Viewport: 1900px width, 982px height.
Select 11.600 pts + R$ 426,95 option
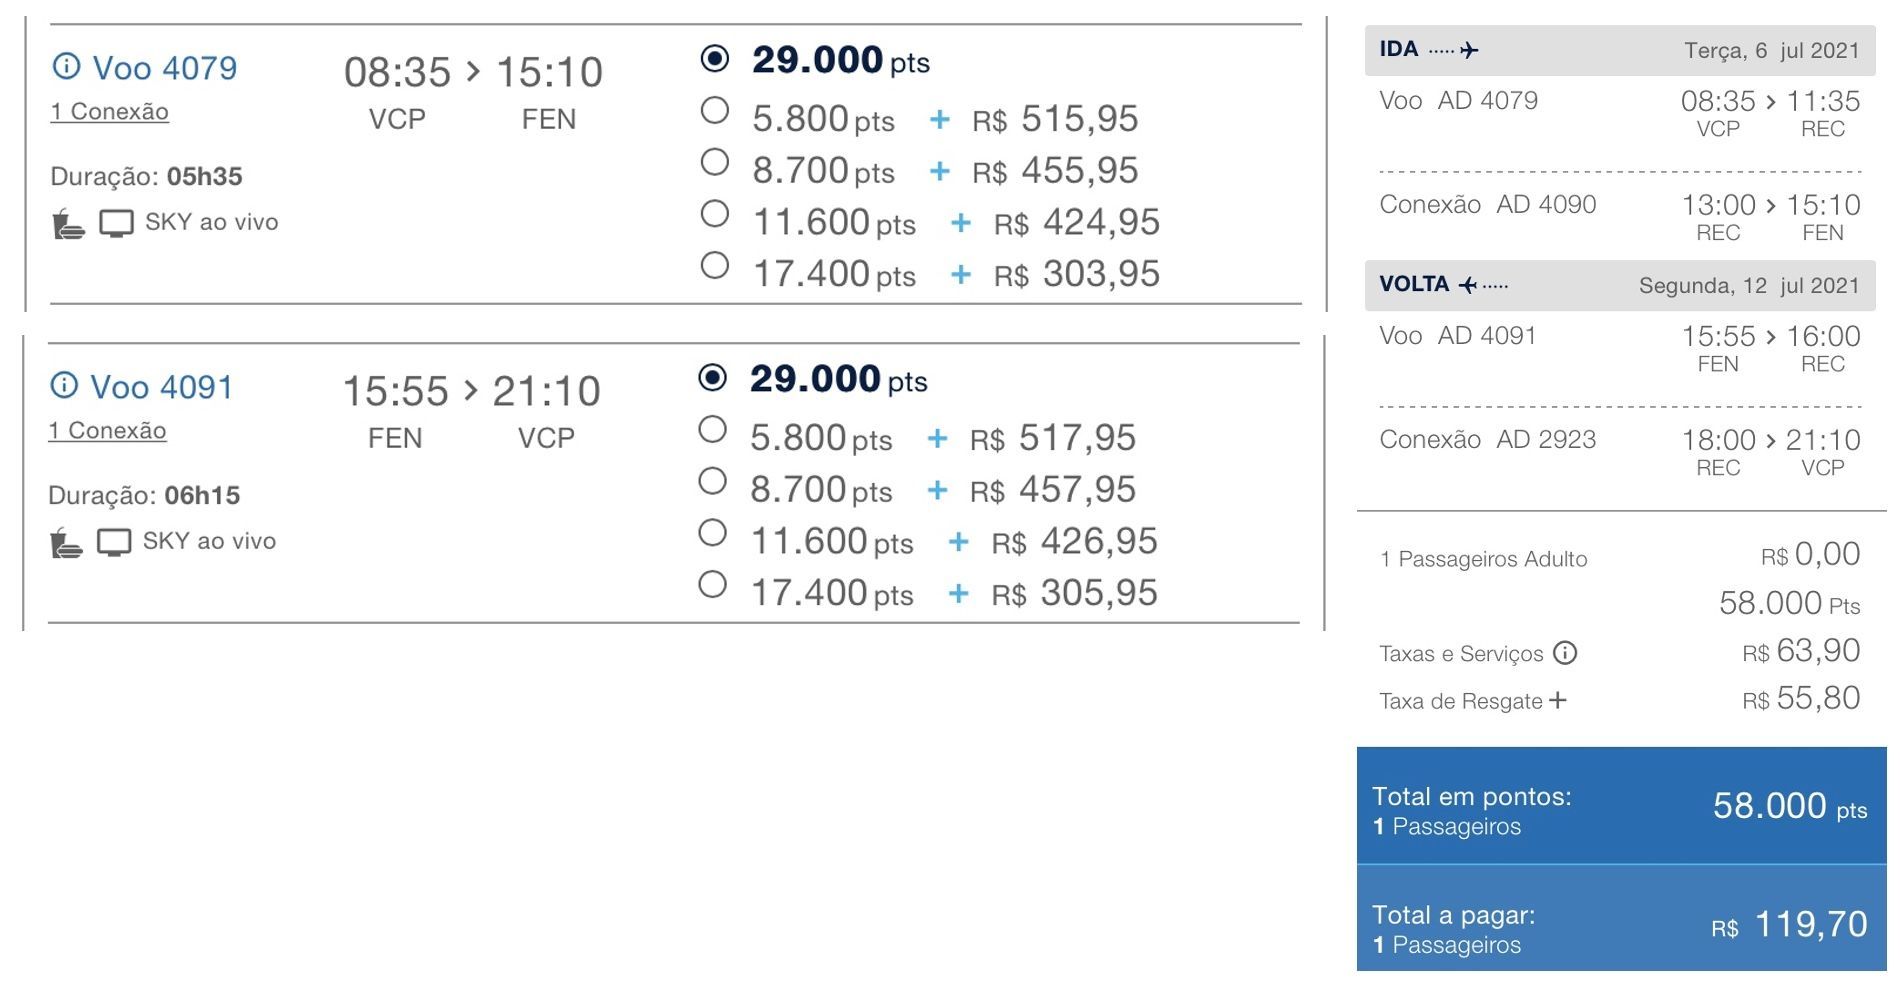tap(712, 532)
